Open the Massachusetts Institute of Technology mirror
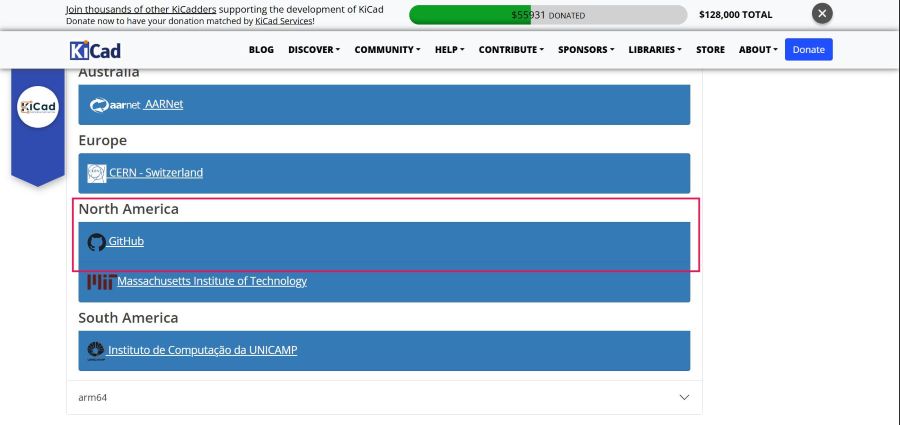Screen dimensions: 900x425 [x=212, y=281]
